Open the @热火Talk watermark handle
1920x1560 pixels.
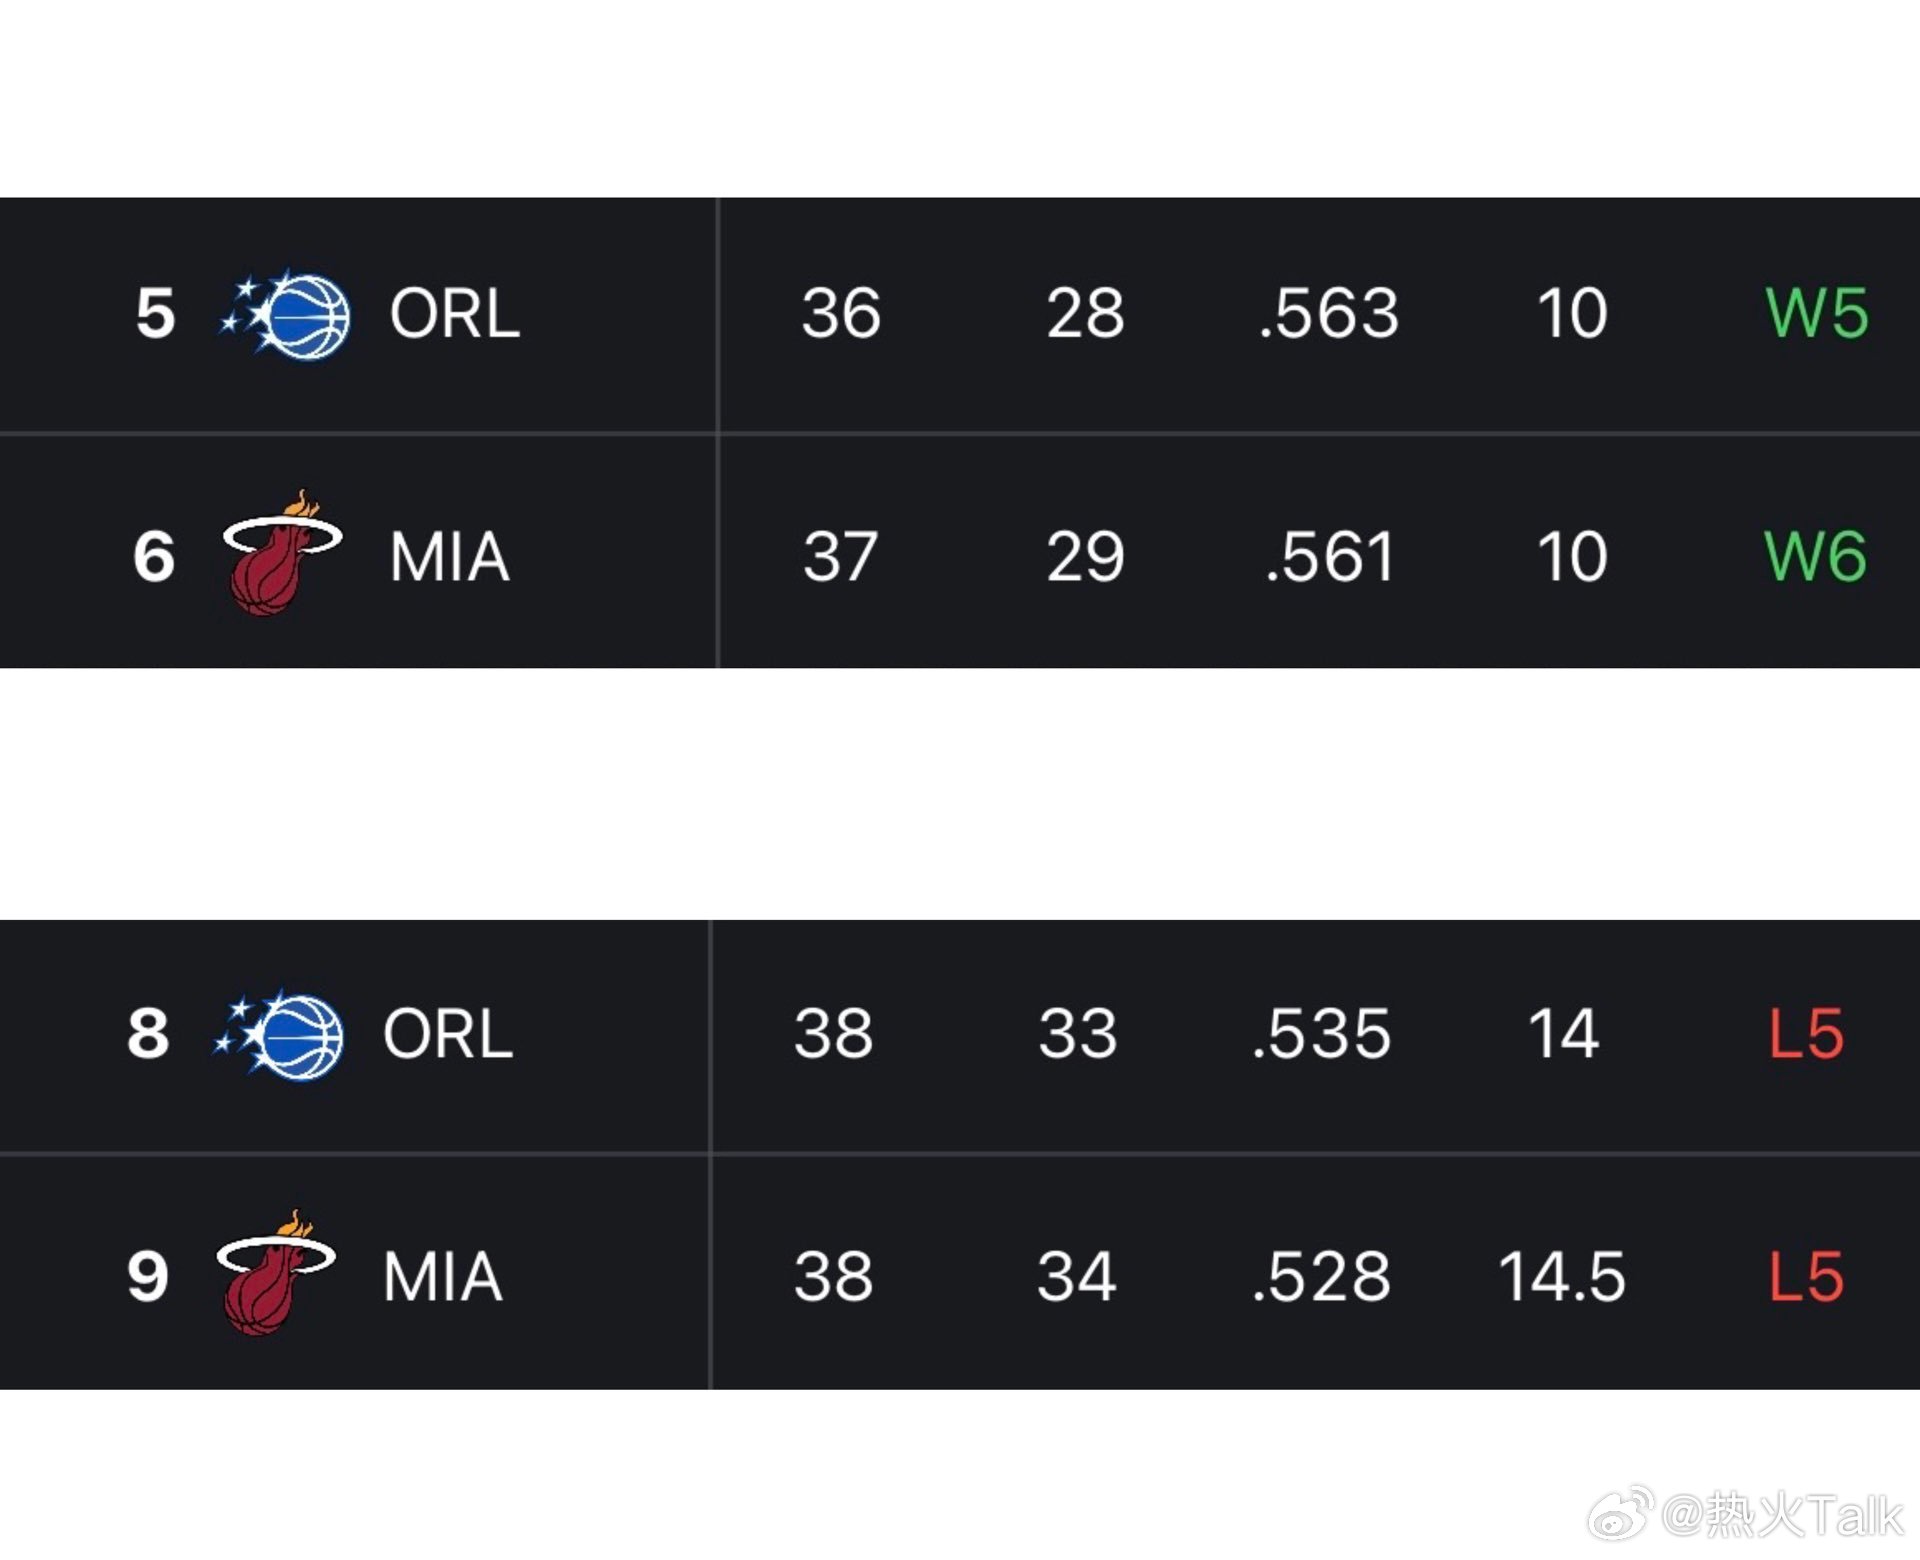pyautogui.click(x=1782, y=1515)
